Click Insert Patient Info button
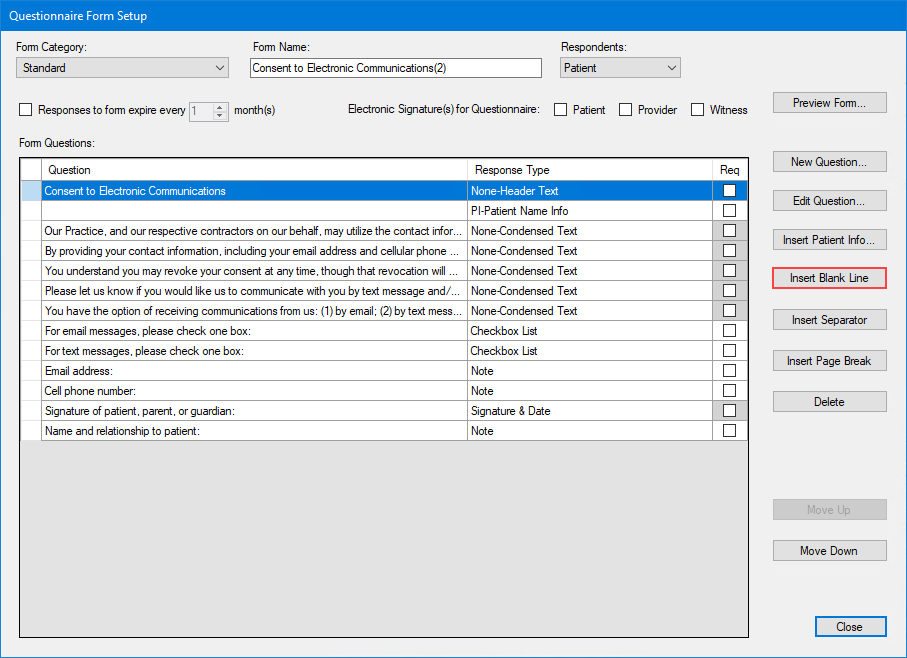The image size is (907, 658). pyautogui.click(x=829, y=239)
